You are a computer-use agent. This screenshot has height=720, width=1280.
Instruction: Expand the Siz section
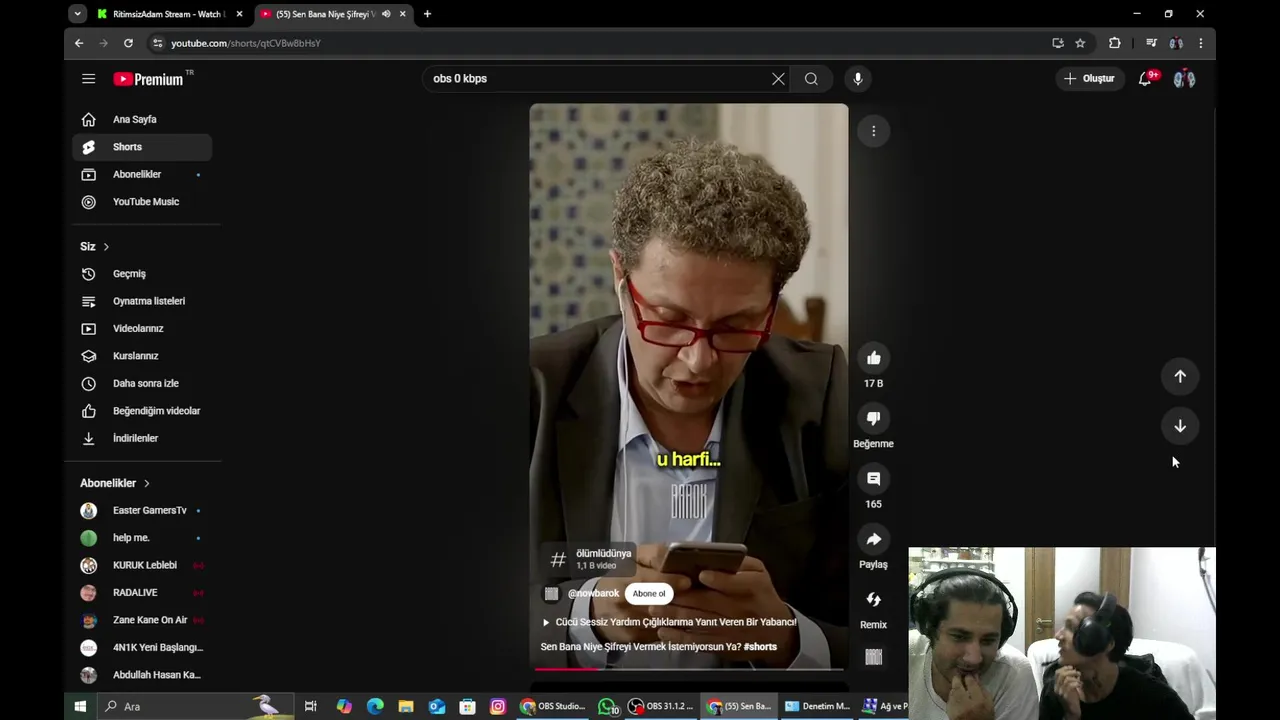pyautogui.click(x=95, y=246)
